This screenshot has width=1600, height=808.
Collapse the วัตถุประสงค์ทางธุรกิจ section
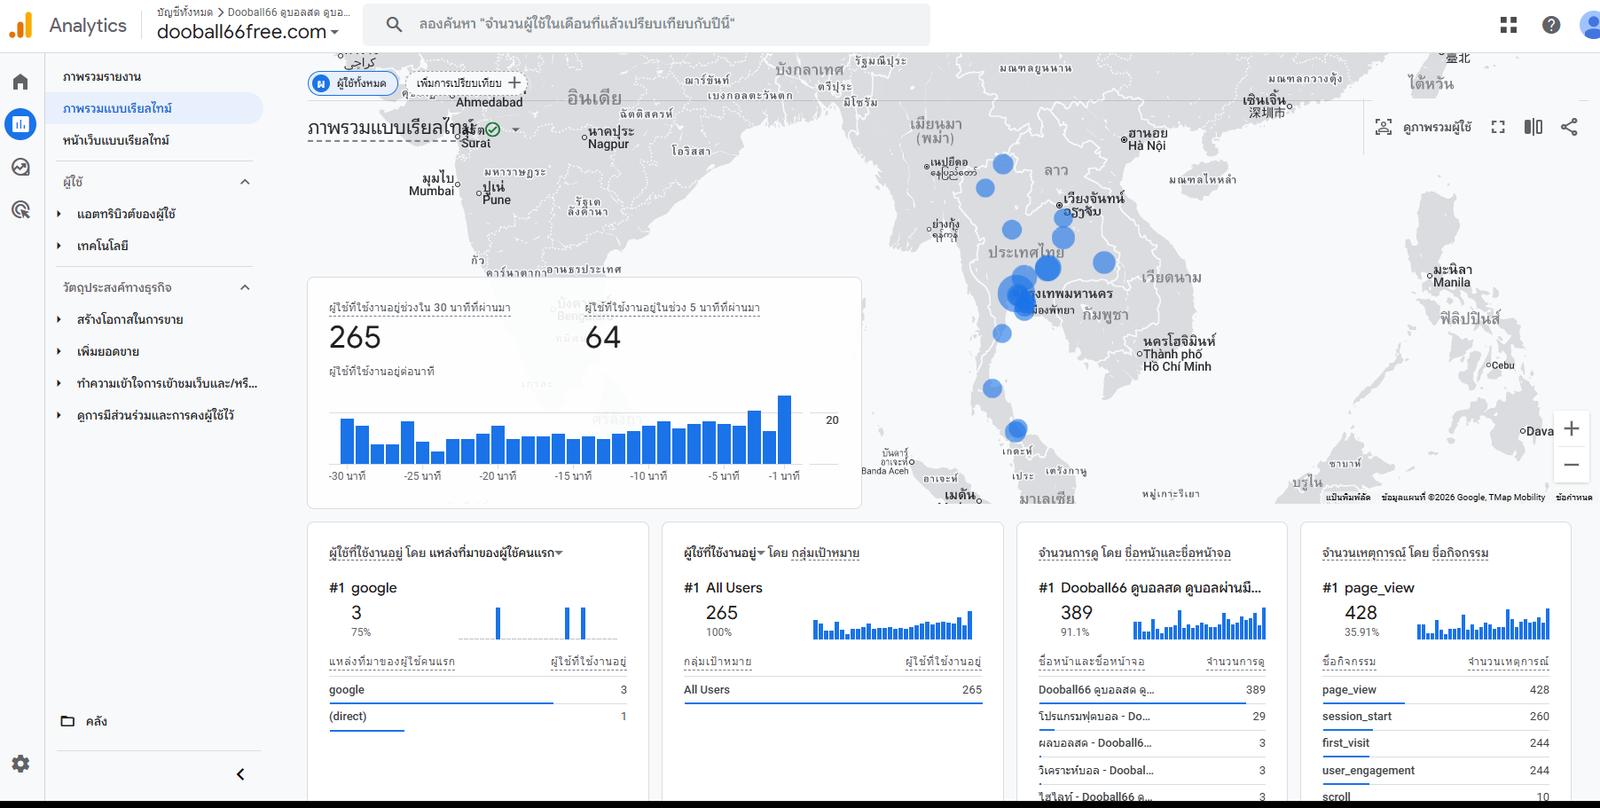245,288
